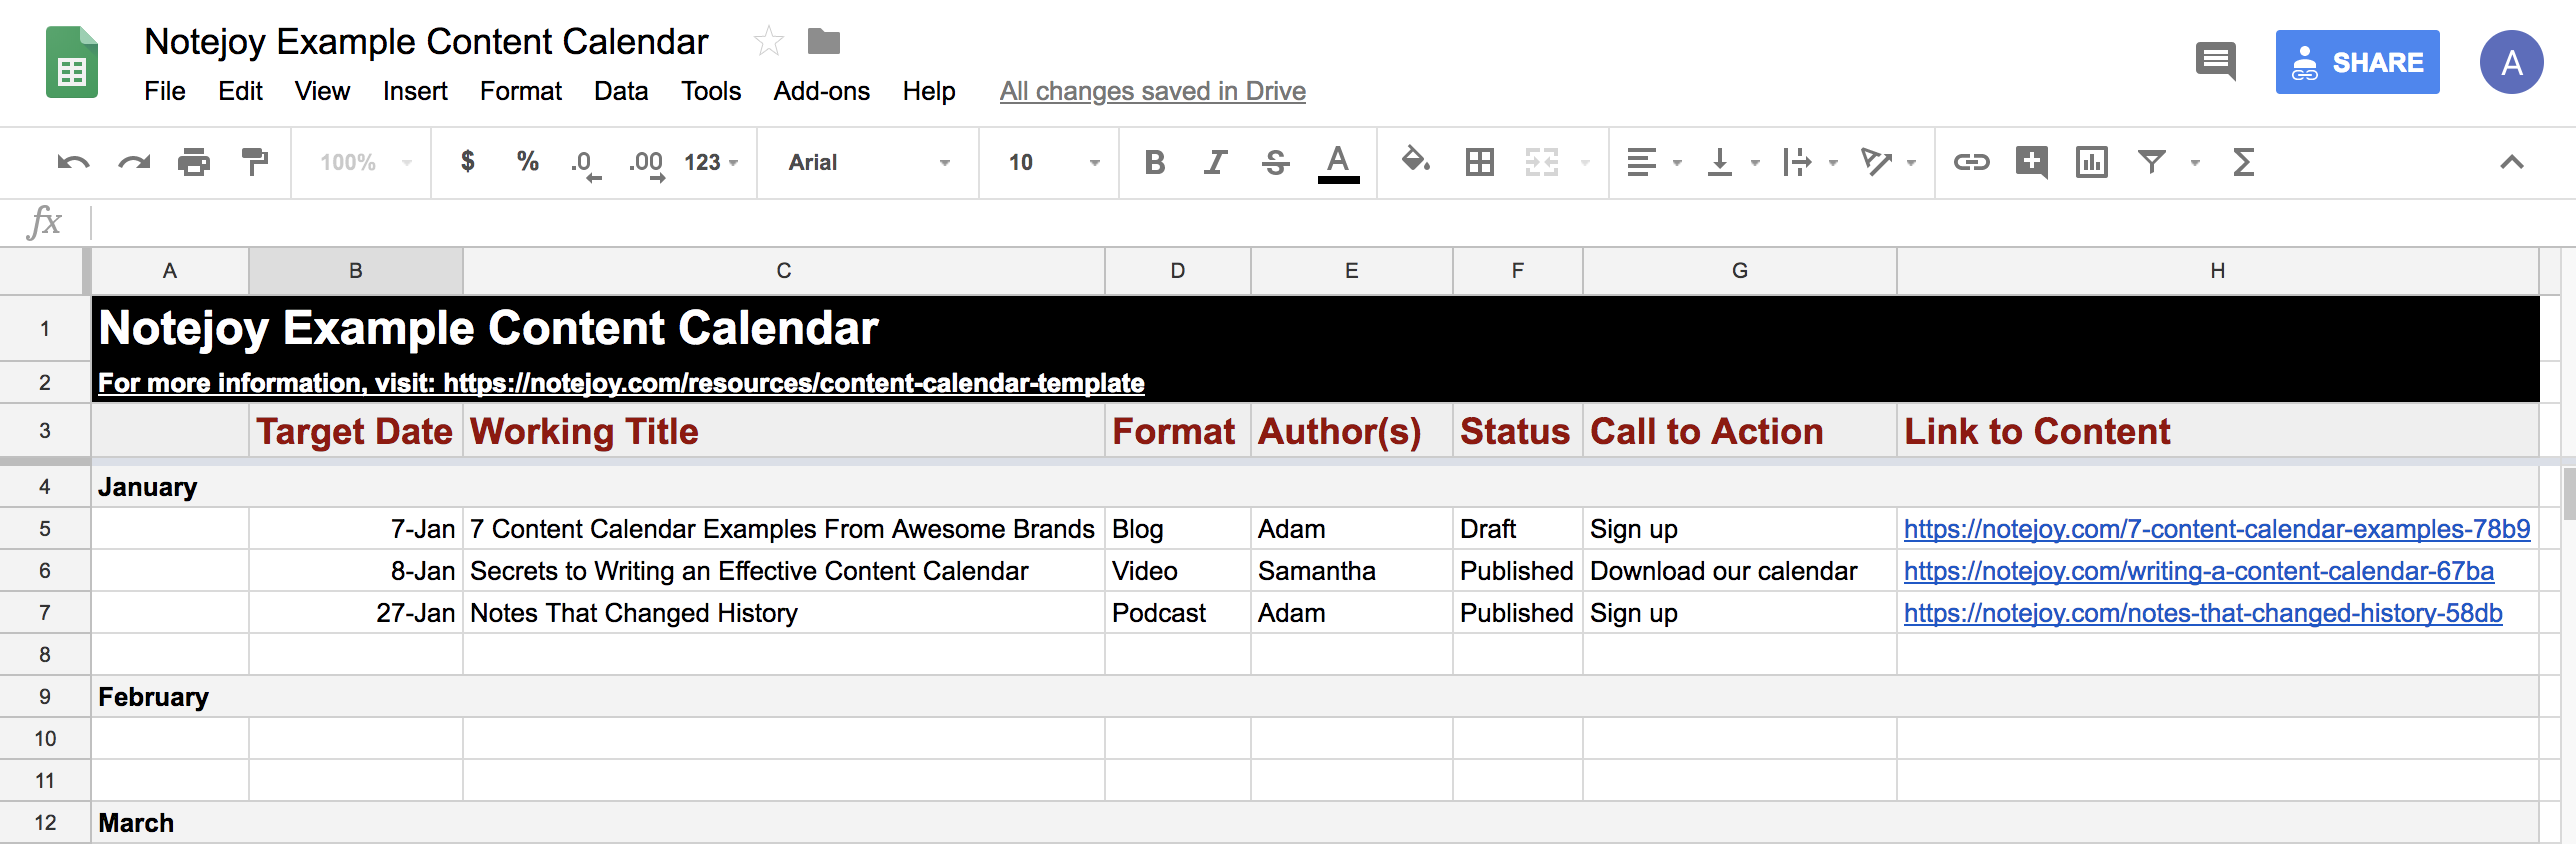Click the document title text

pos(426,41)
